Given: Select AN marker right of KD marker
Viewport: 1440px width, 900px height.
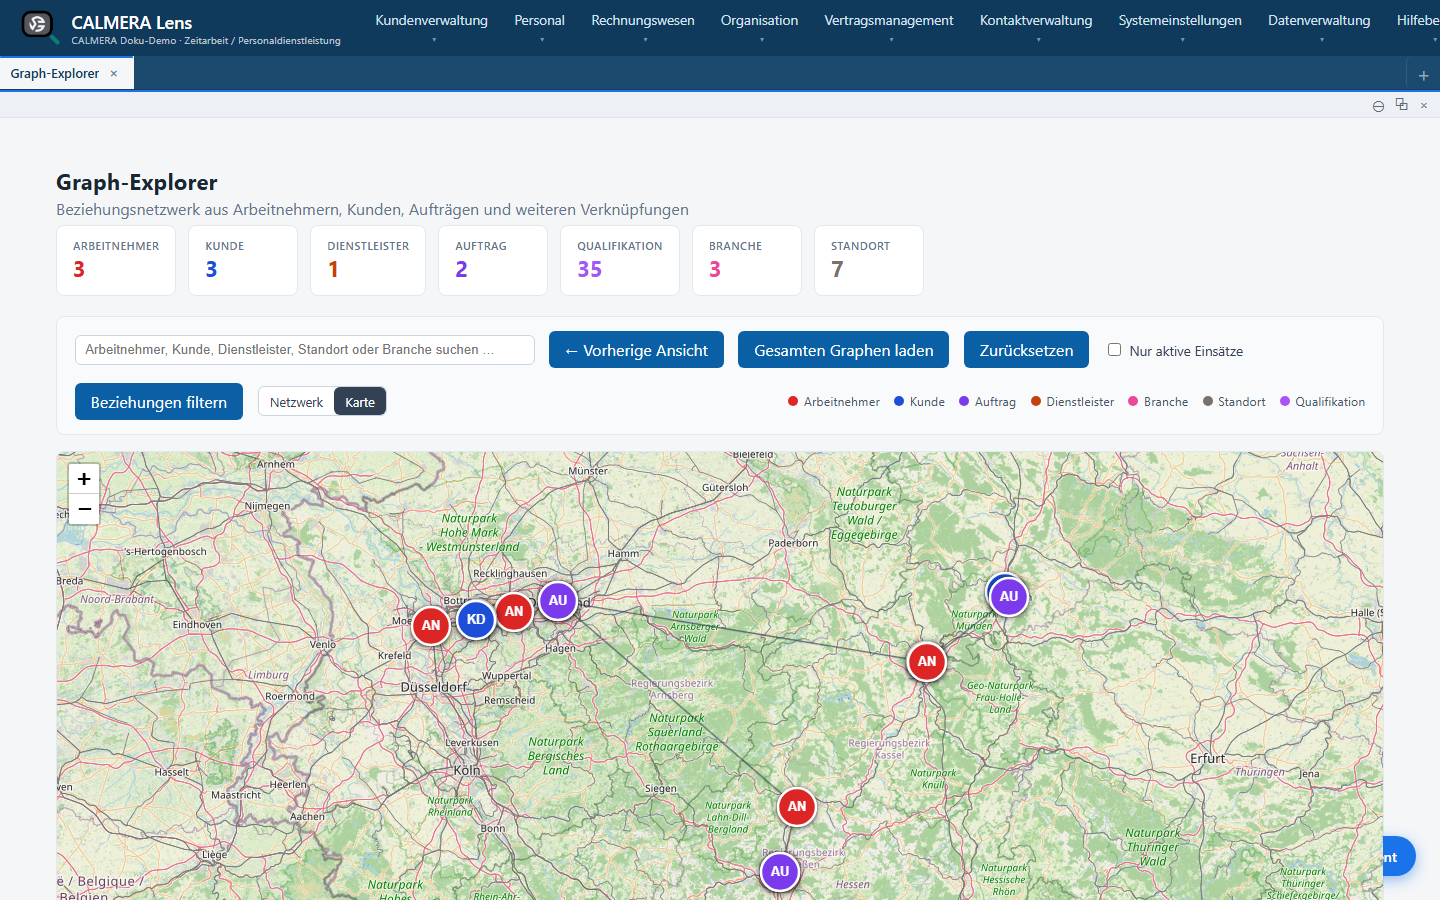Looking at the screenshot, I should (x=514, y=611).
